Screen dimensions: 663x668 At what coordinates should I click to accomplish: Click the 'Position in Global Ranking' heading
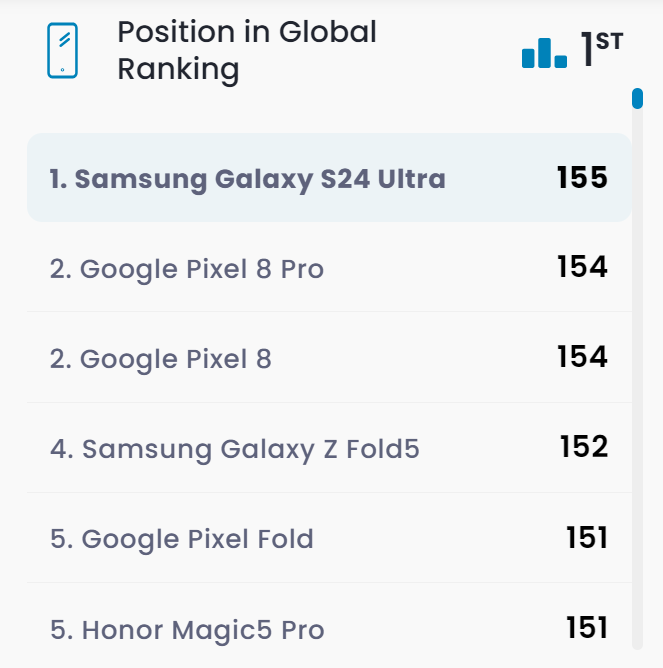pyautogui.click(x=247, y=50)
